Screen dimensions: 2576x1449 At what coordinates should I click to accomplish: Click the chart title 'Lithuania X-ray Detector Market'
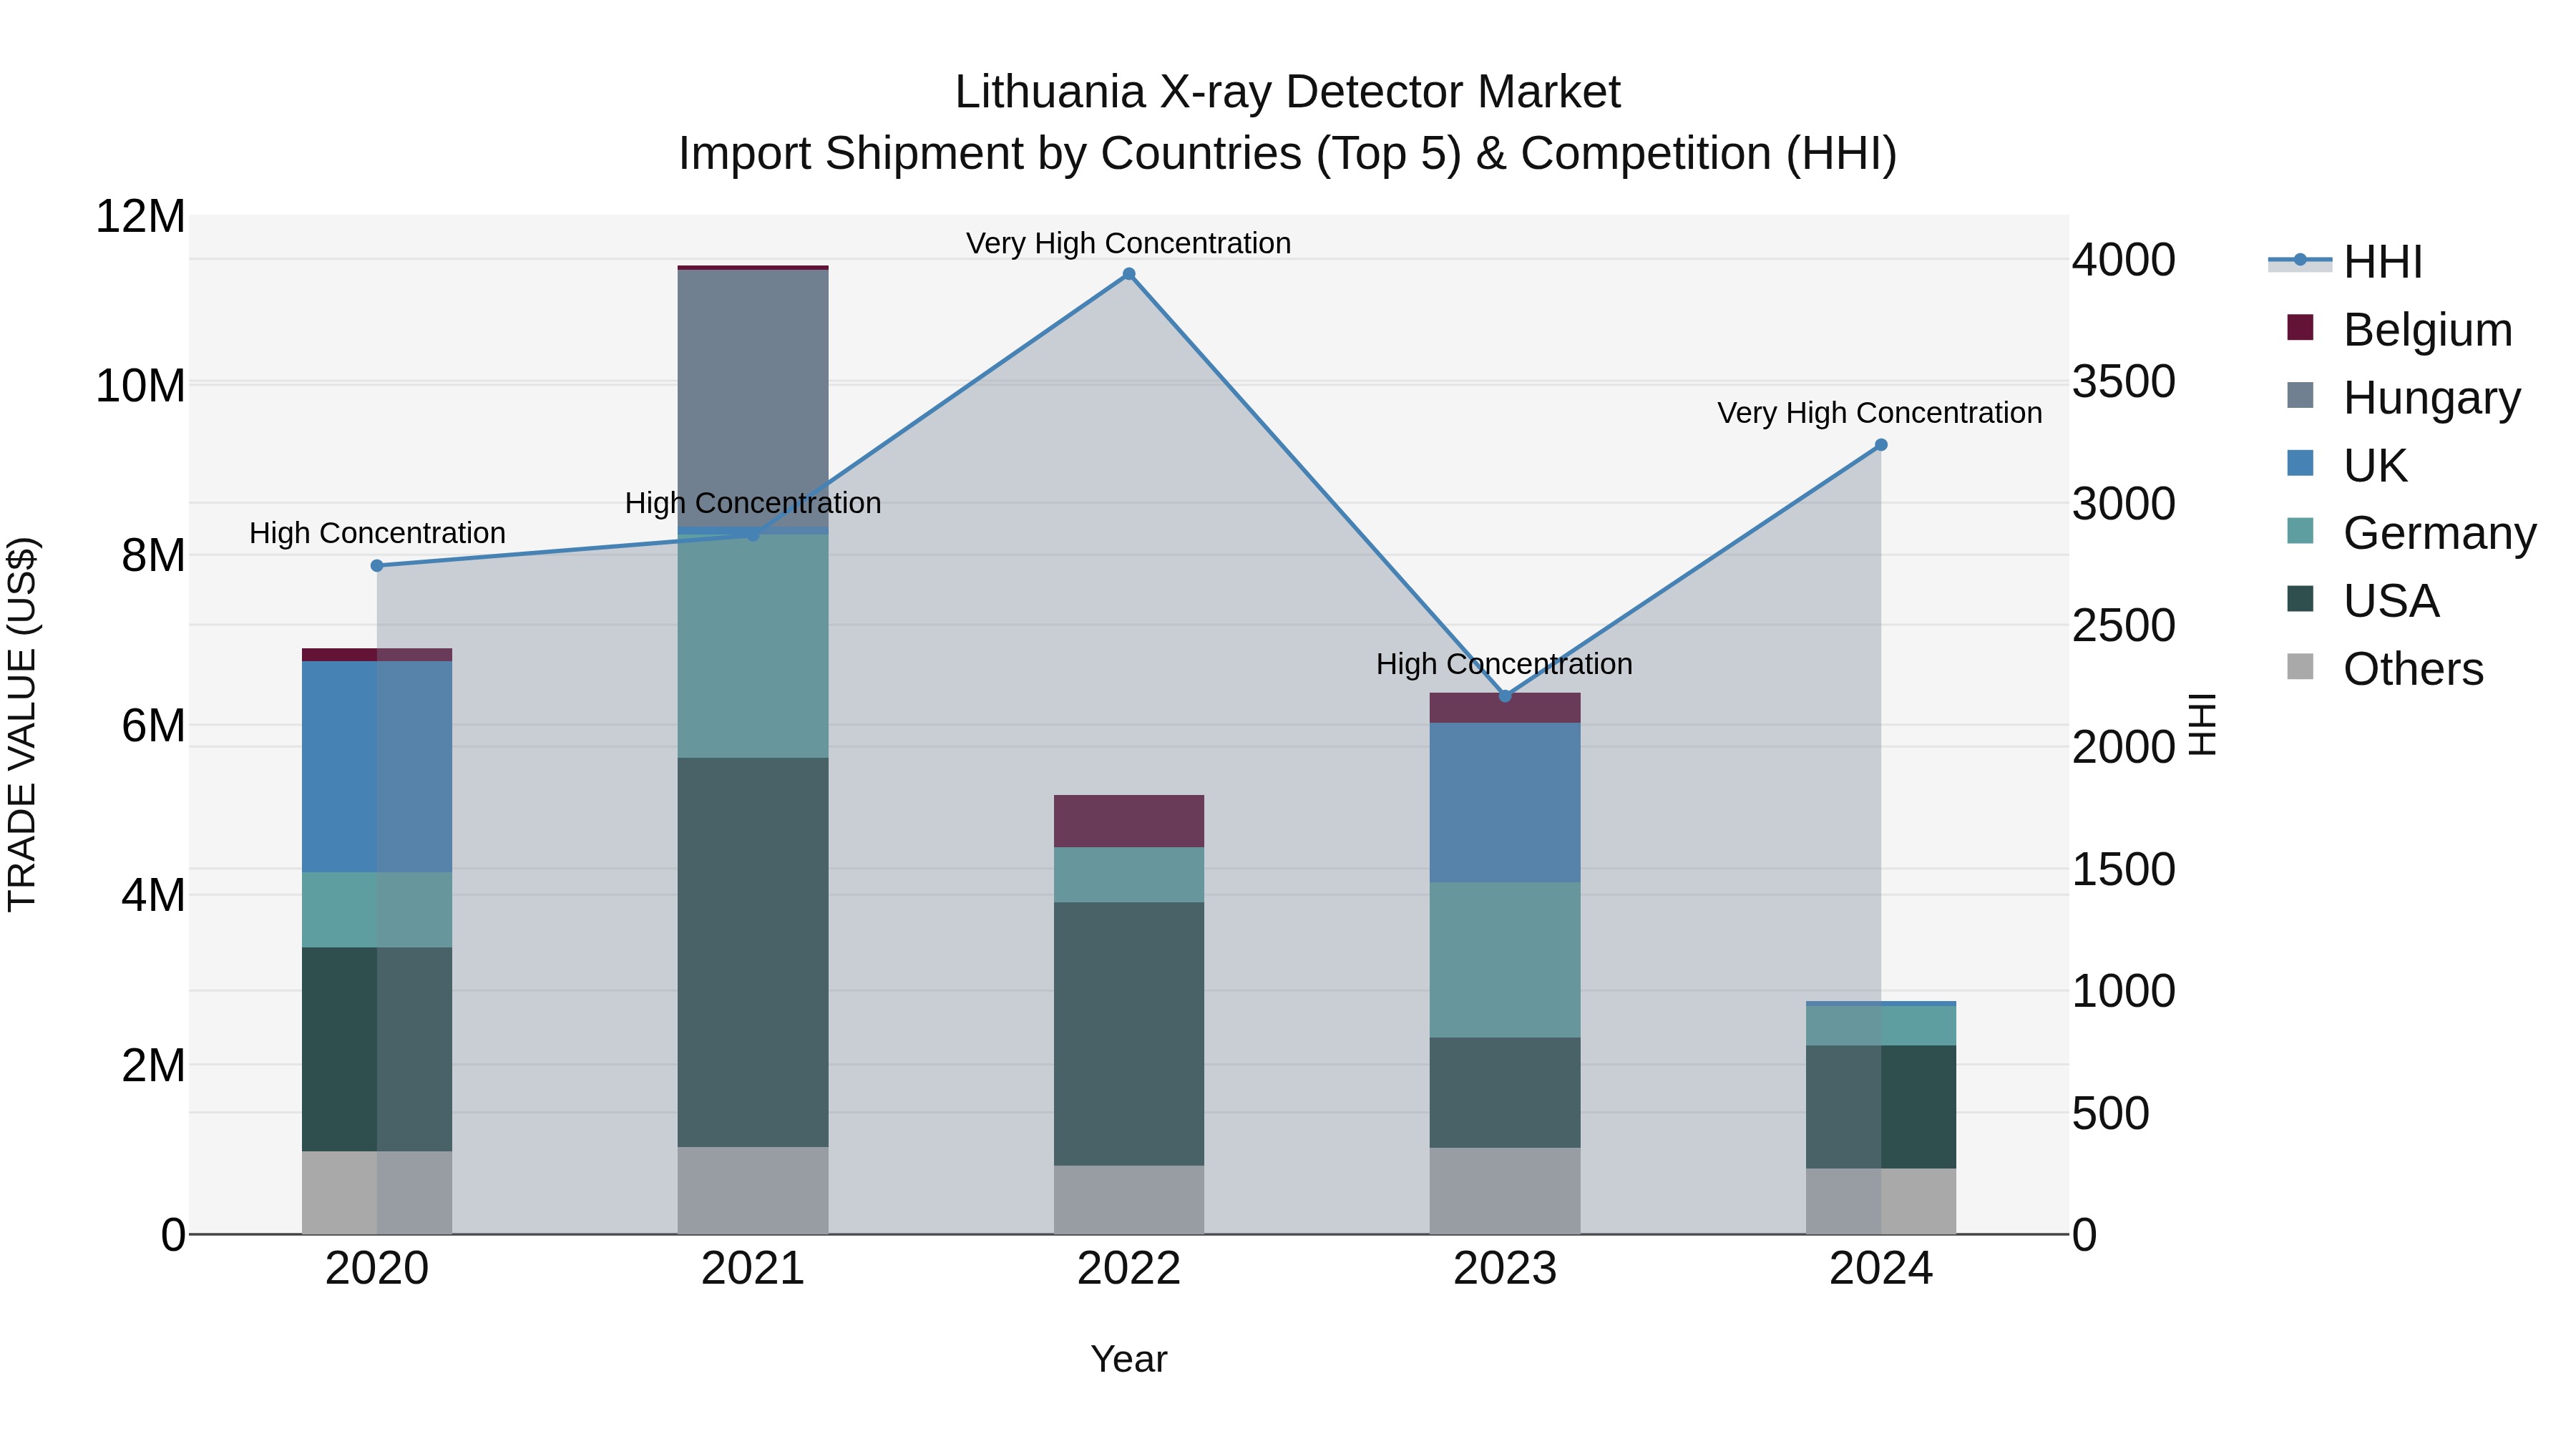click(1288, 92)
